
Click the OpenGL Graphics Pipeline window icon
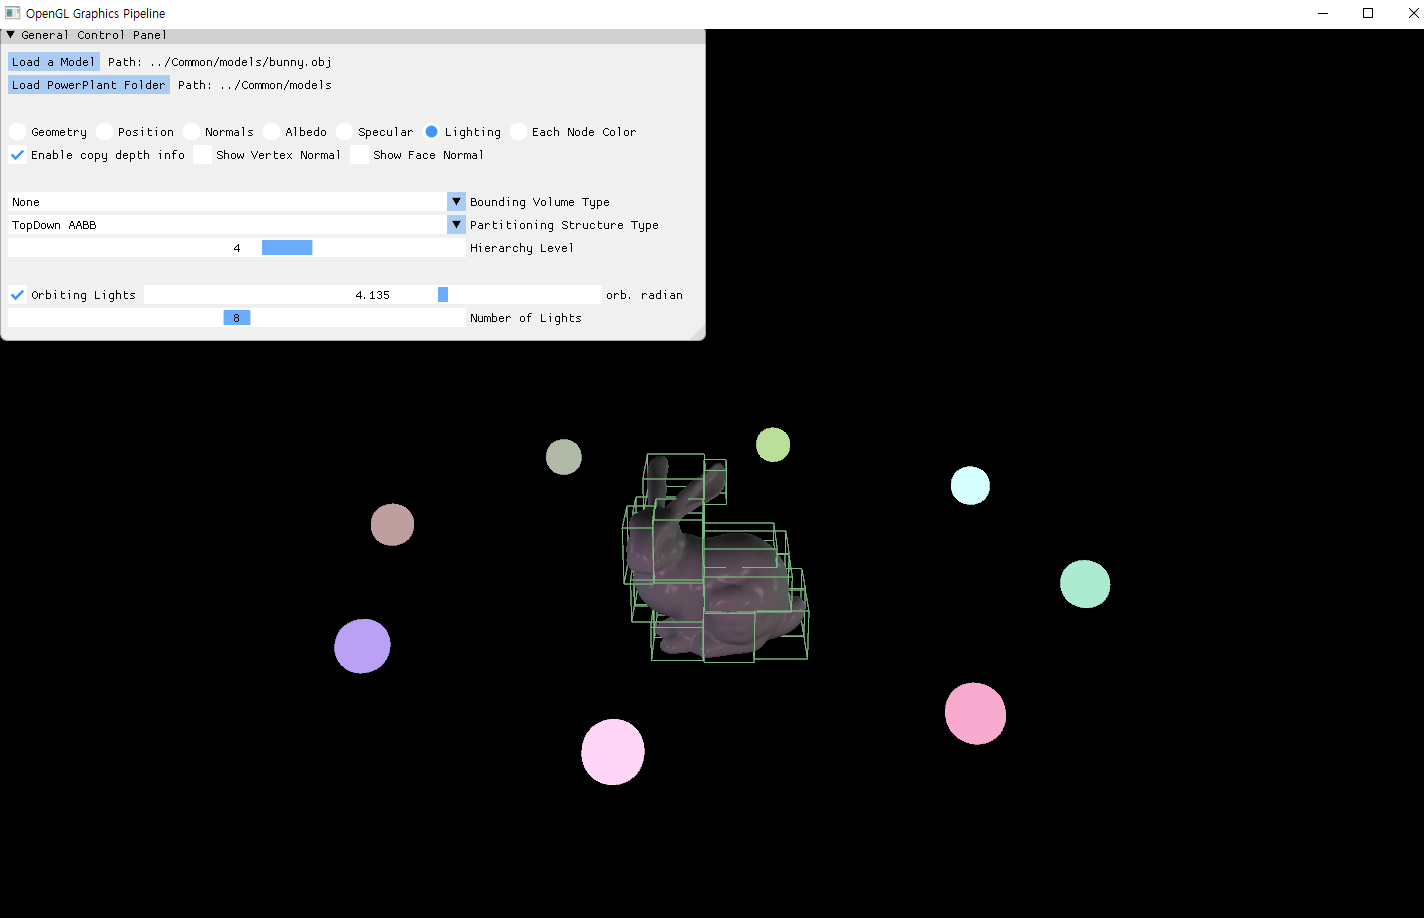tap(11, 13)
